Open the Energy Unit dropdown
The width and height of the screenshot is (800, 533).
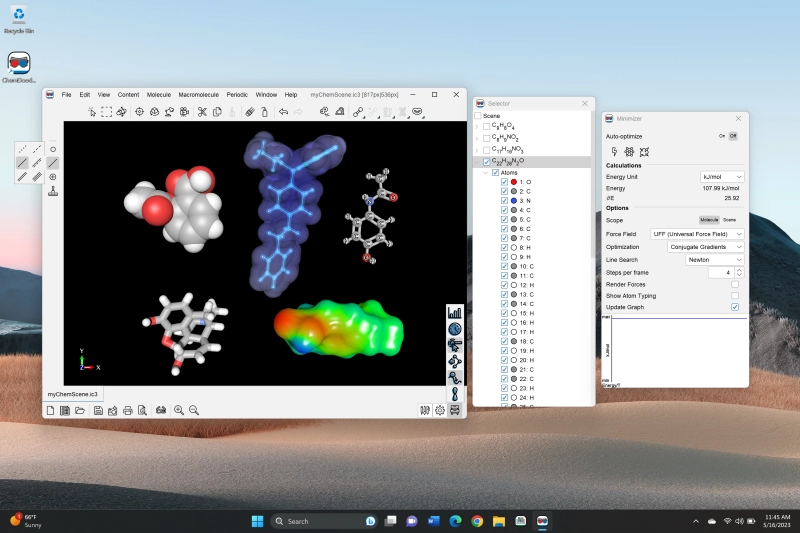point(722,177)
